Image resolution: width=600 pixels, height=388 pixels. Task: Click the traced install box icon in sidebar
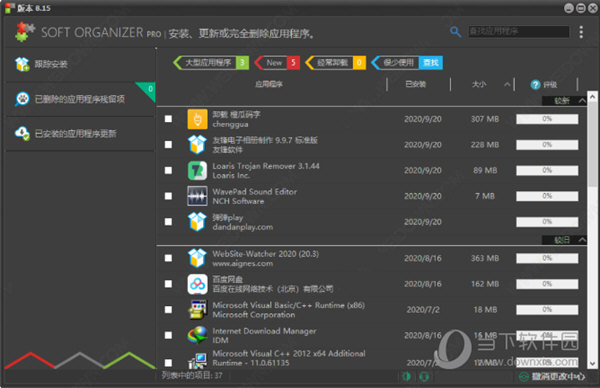22,64
